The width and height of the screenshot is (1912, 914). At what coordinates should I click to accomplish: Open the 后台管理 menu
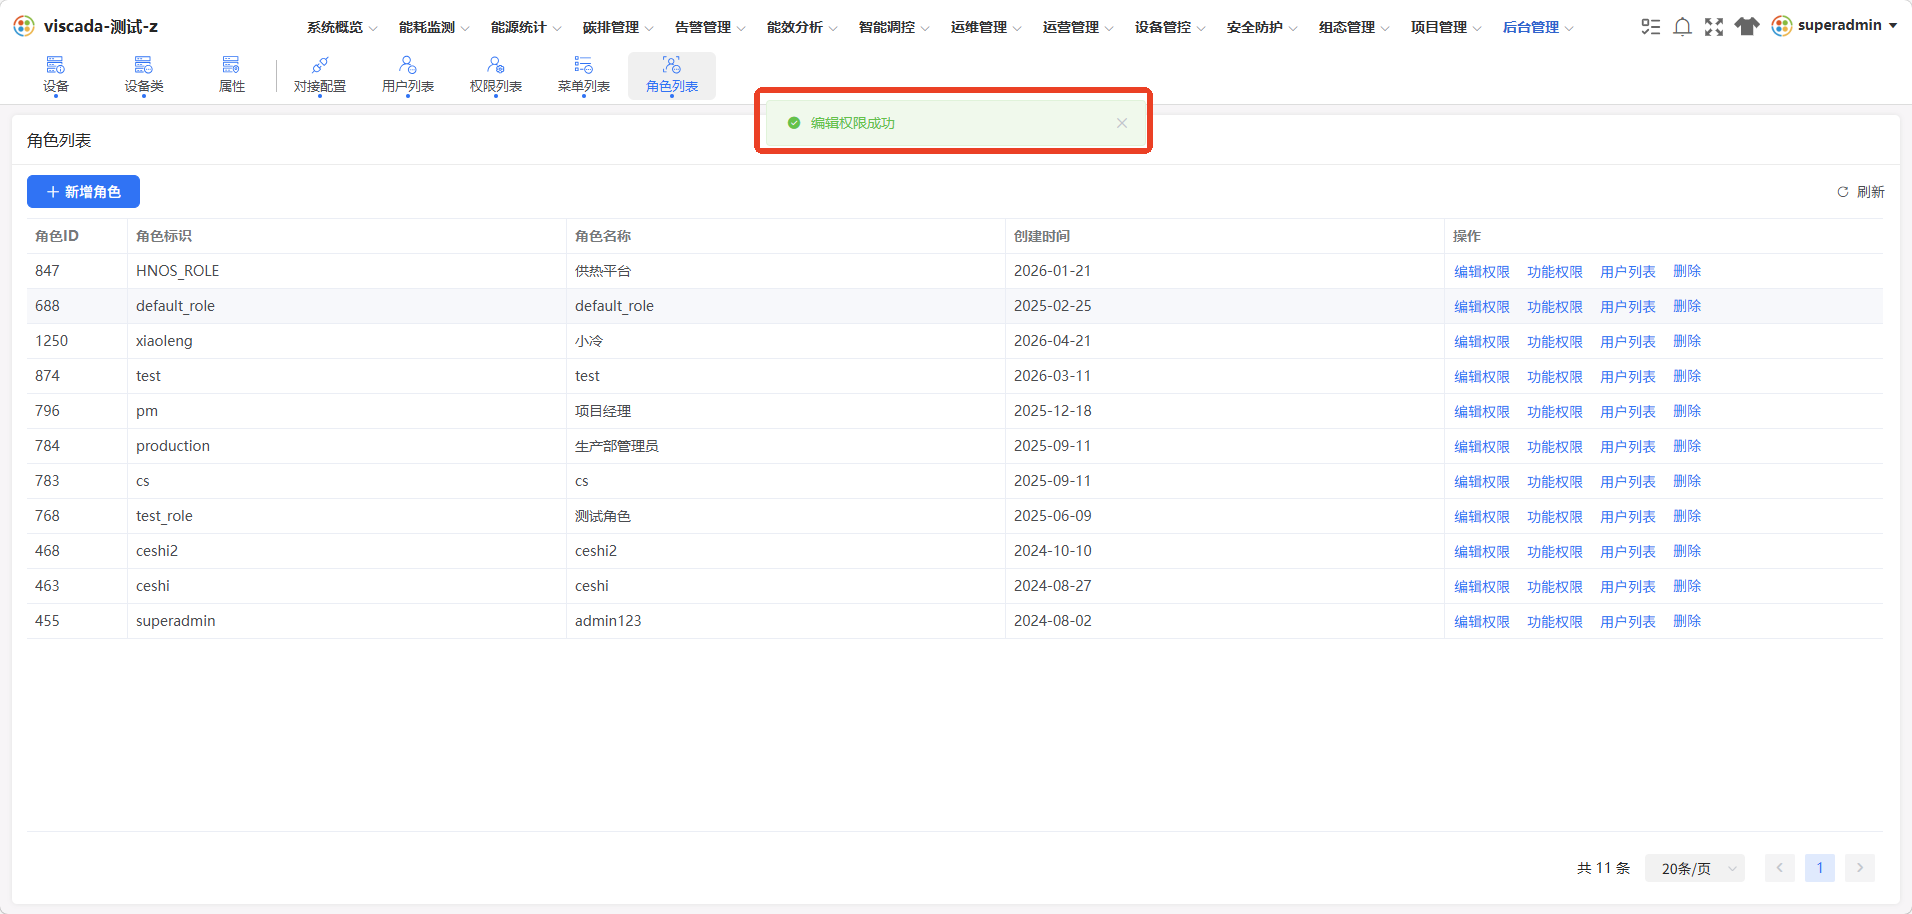pos(1538,27)
